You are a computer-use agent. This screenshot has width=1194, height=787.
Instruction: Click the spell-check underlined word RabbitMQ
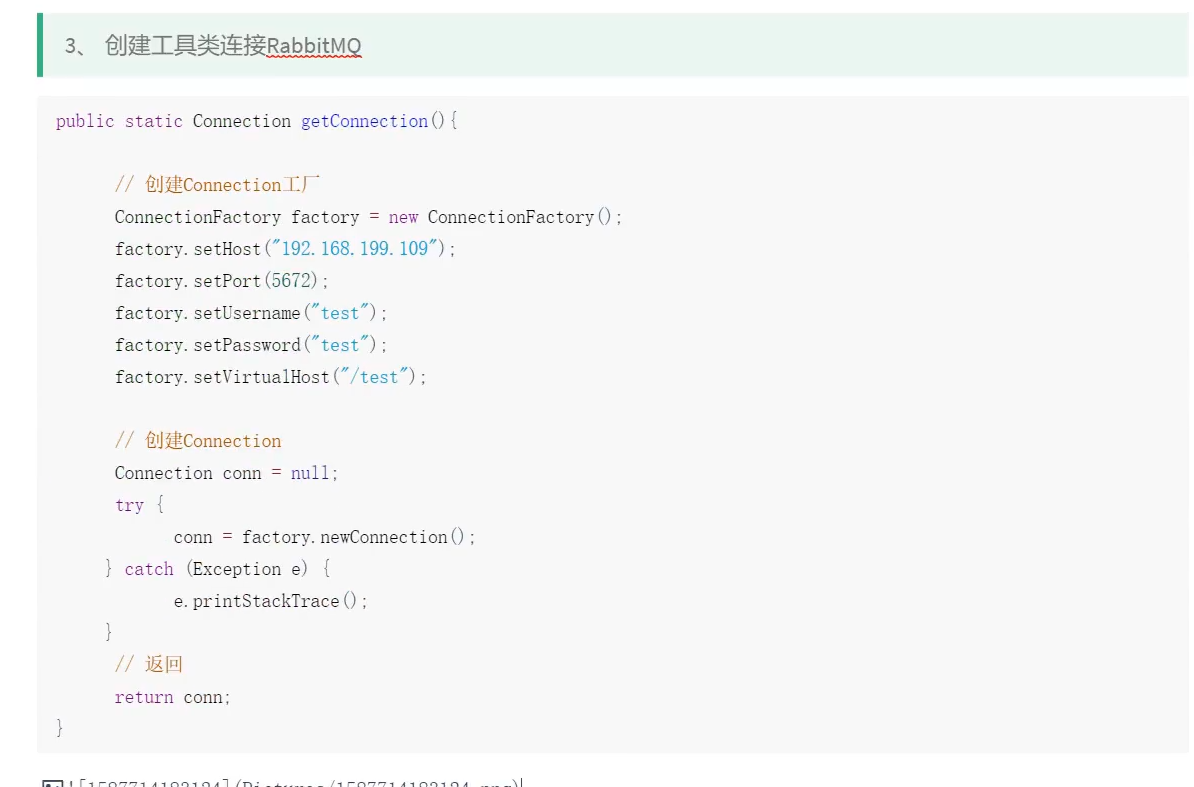coord(314,46)
